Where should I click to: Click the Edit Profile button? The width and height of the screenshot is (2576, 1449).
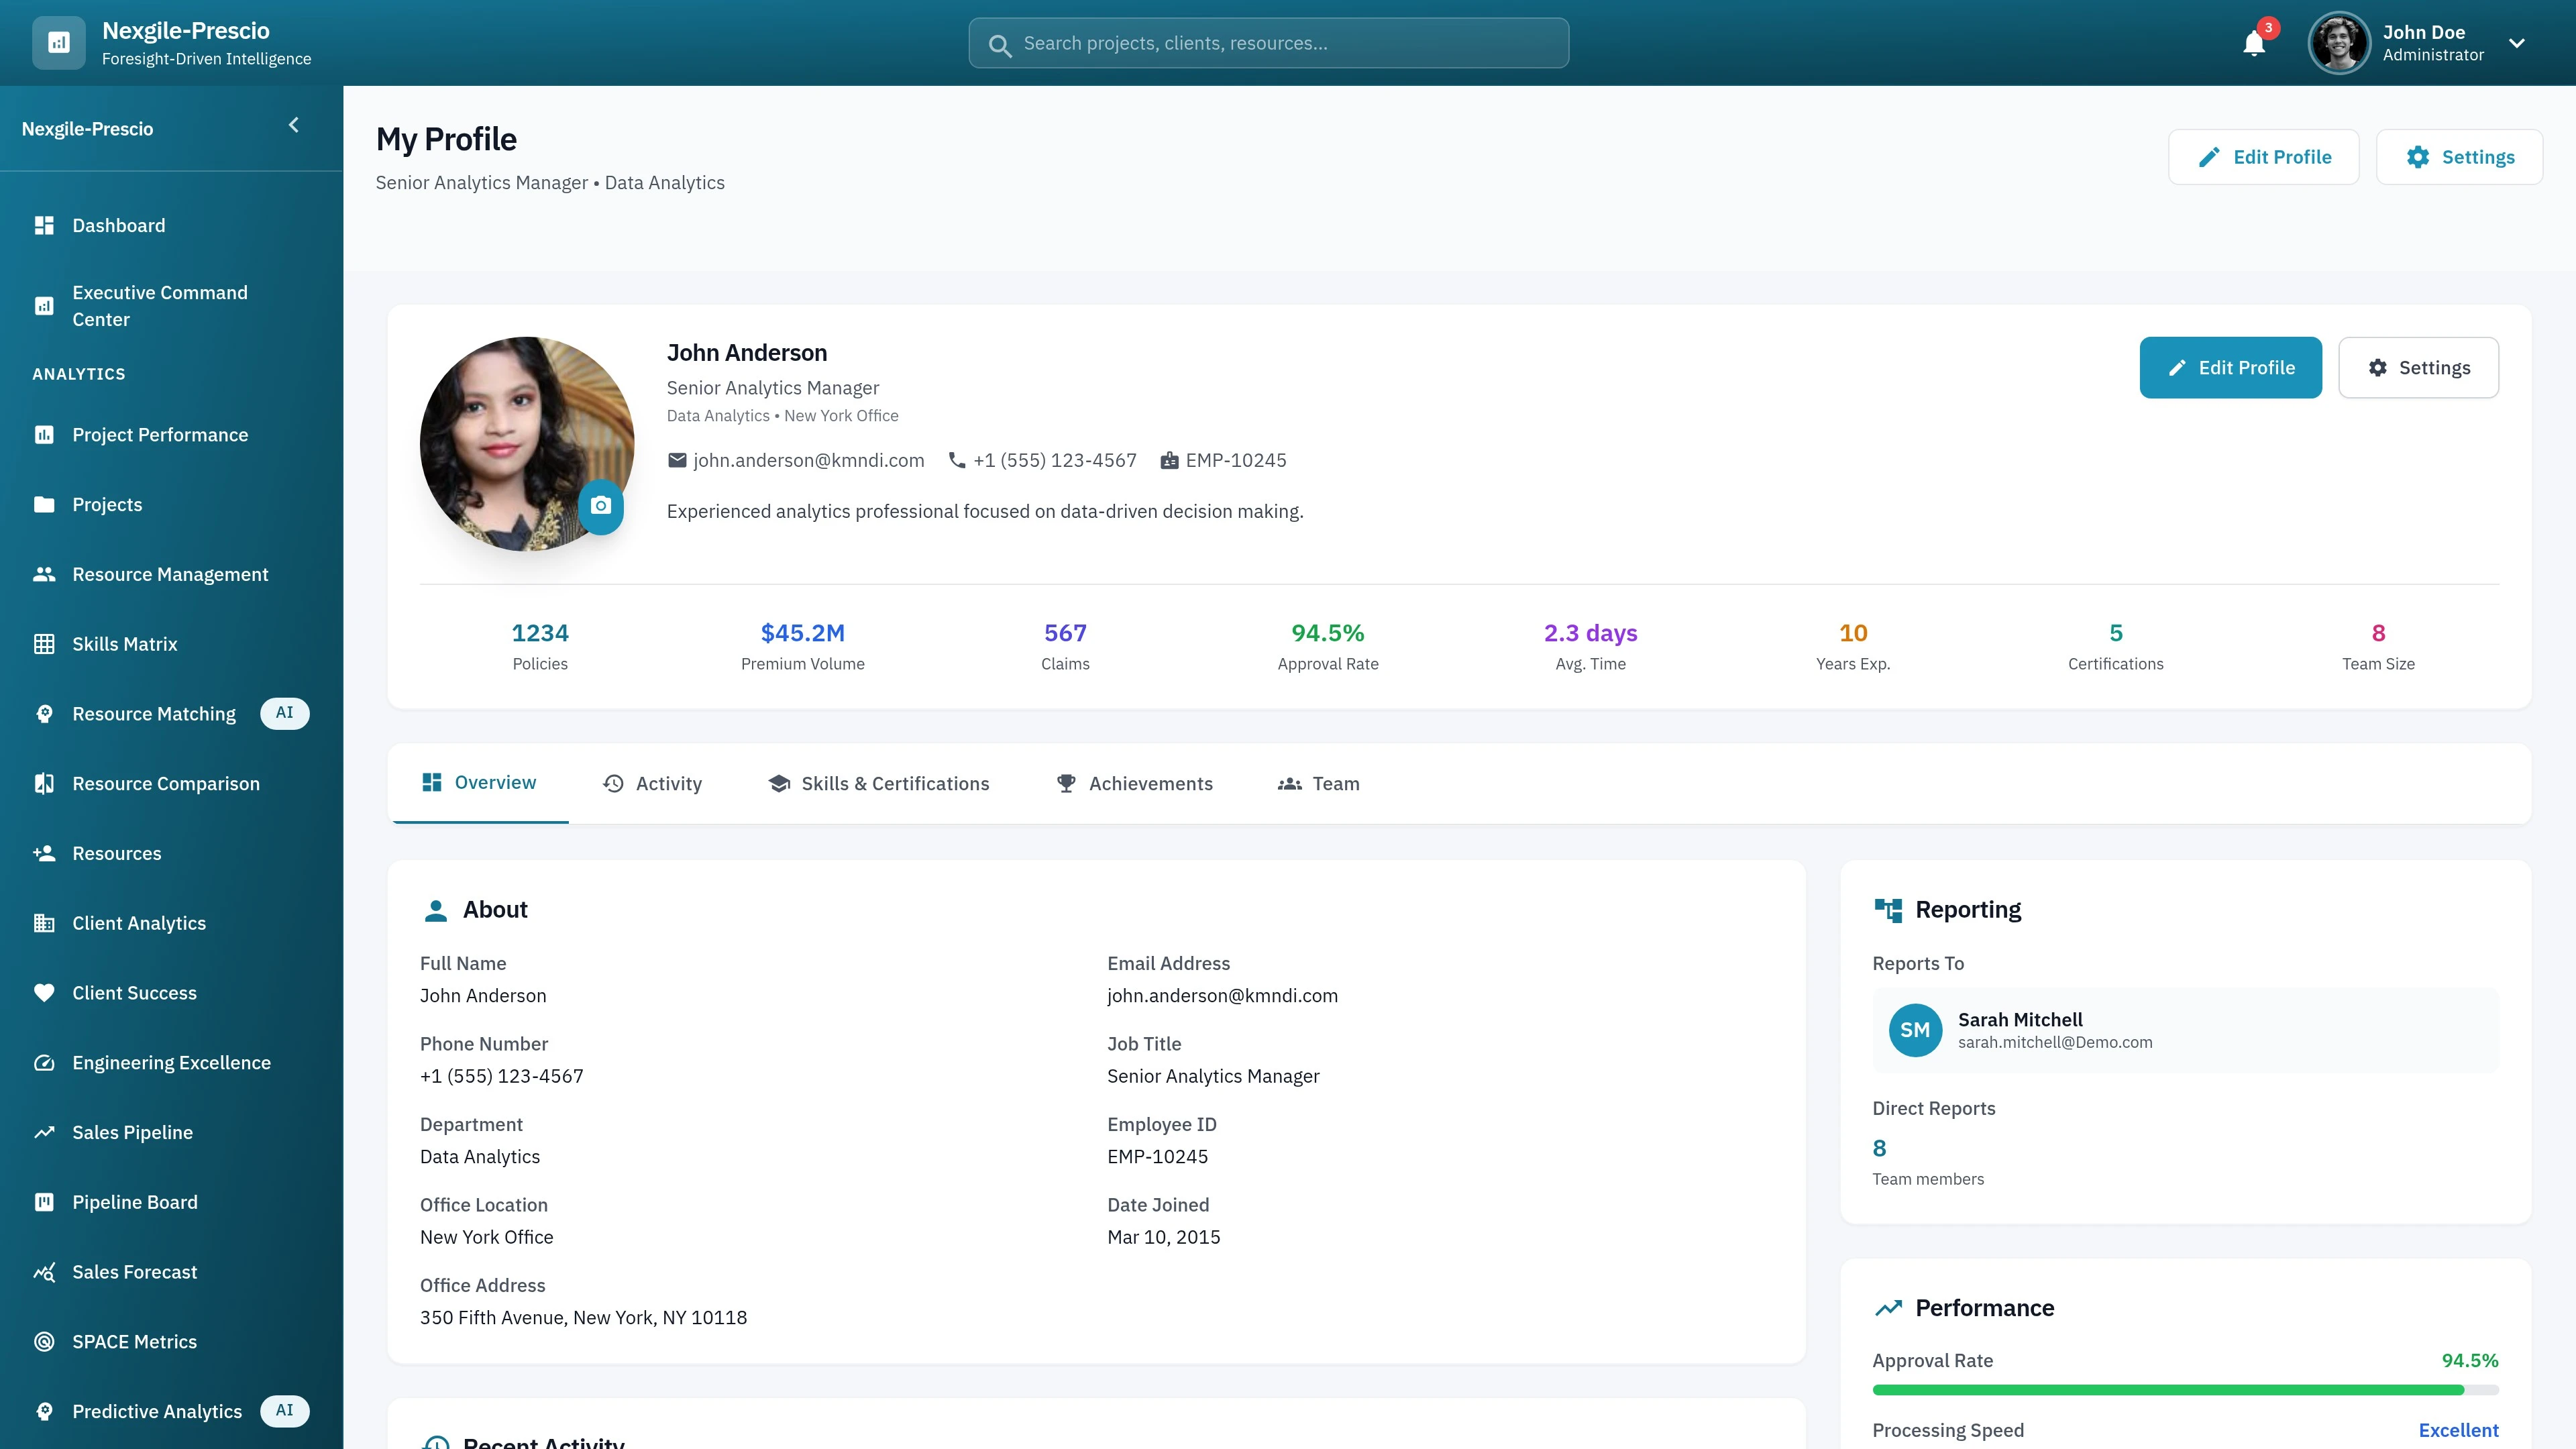2230,367
